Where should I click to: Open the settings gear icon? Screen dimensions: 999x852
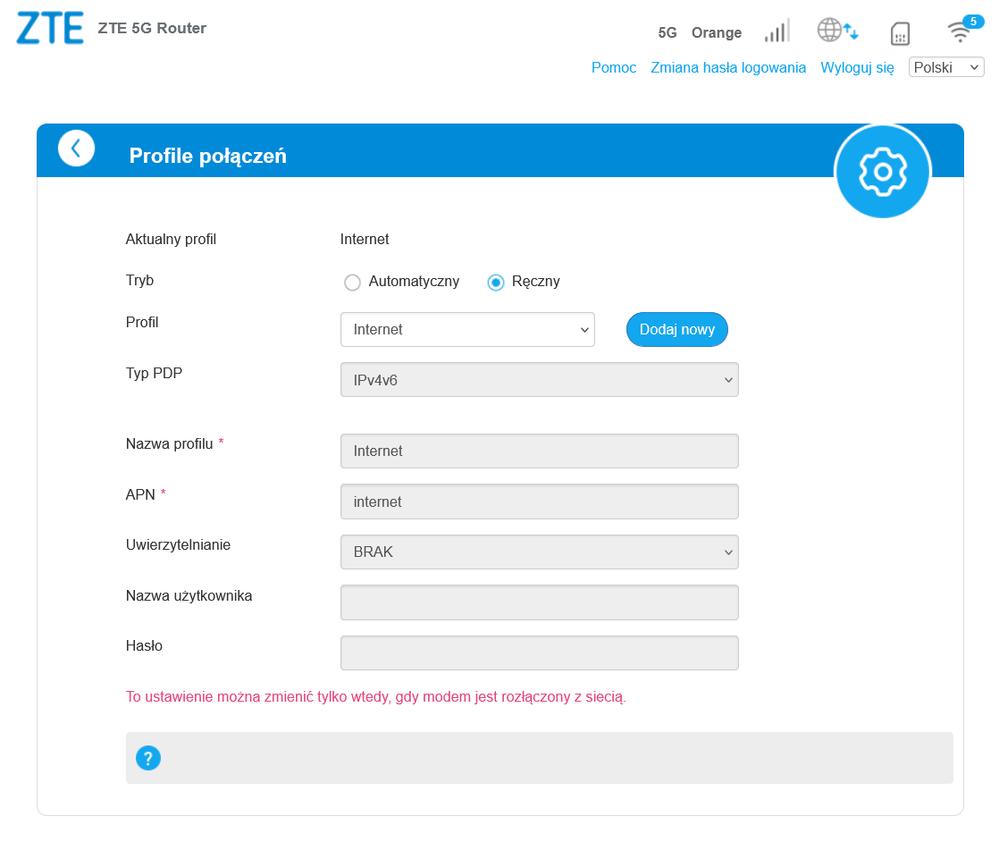pos(882,171)
